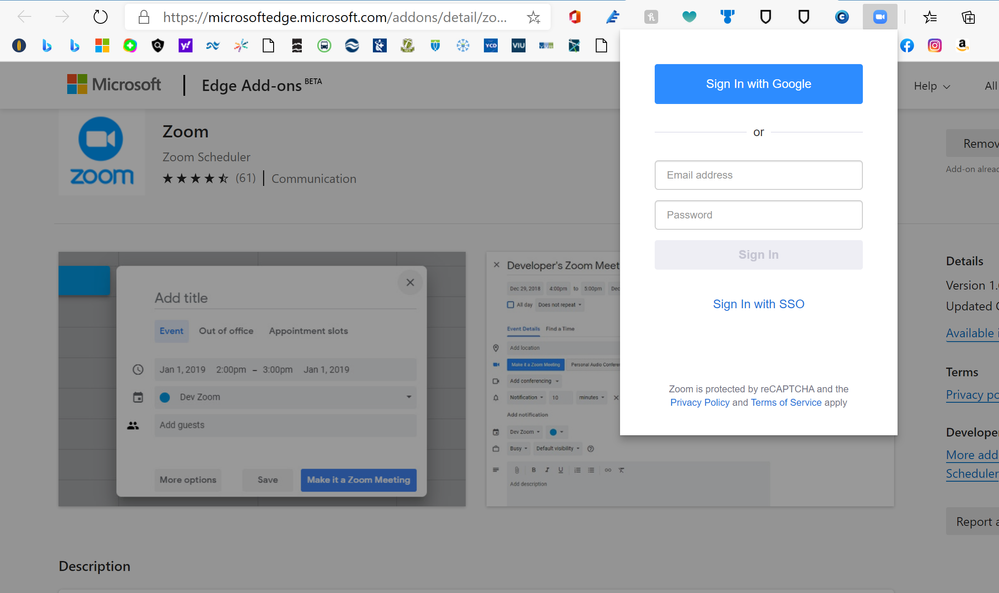Open the Privacy policy link under Terms

972,395
